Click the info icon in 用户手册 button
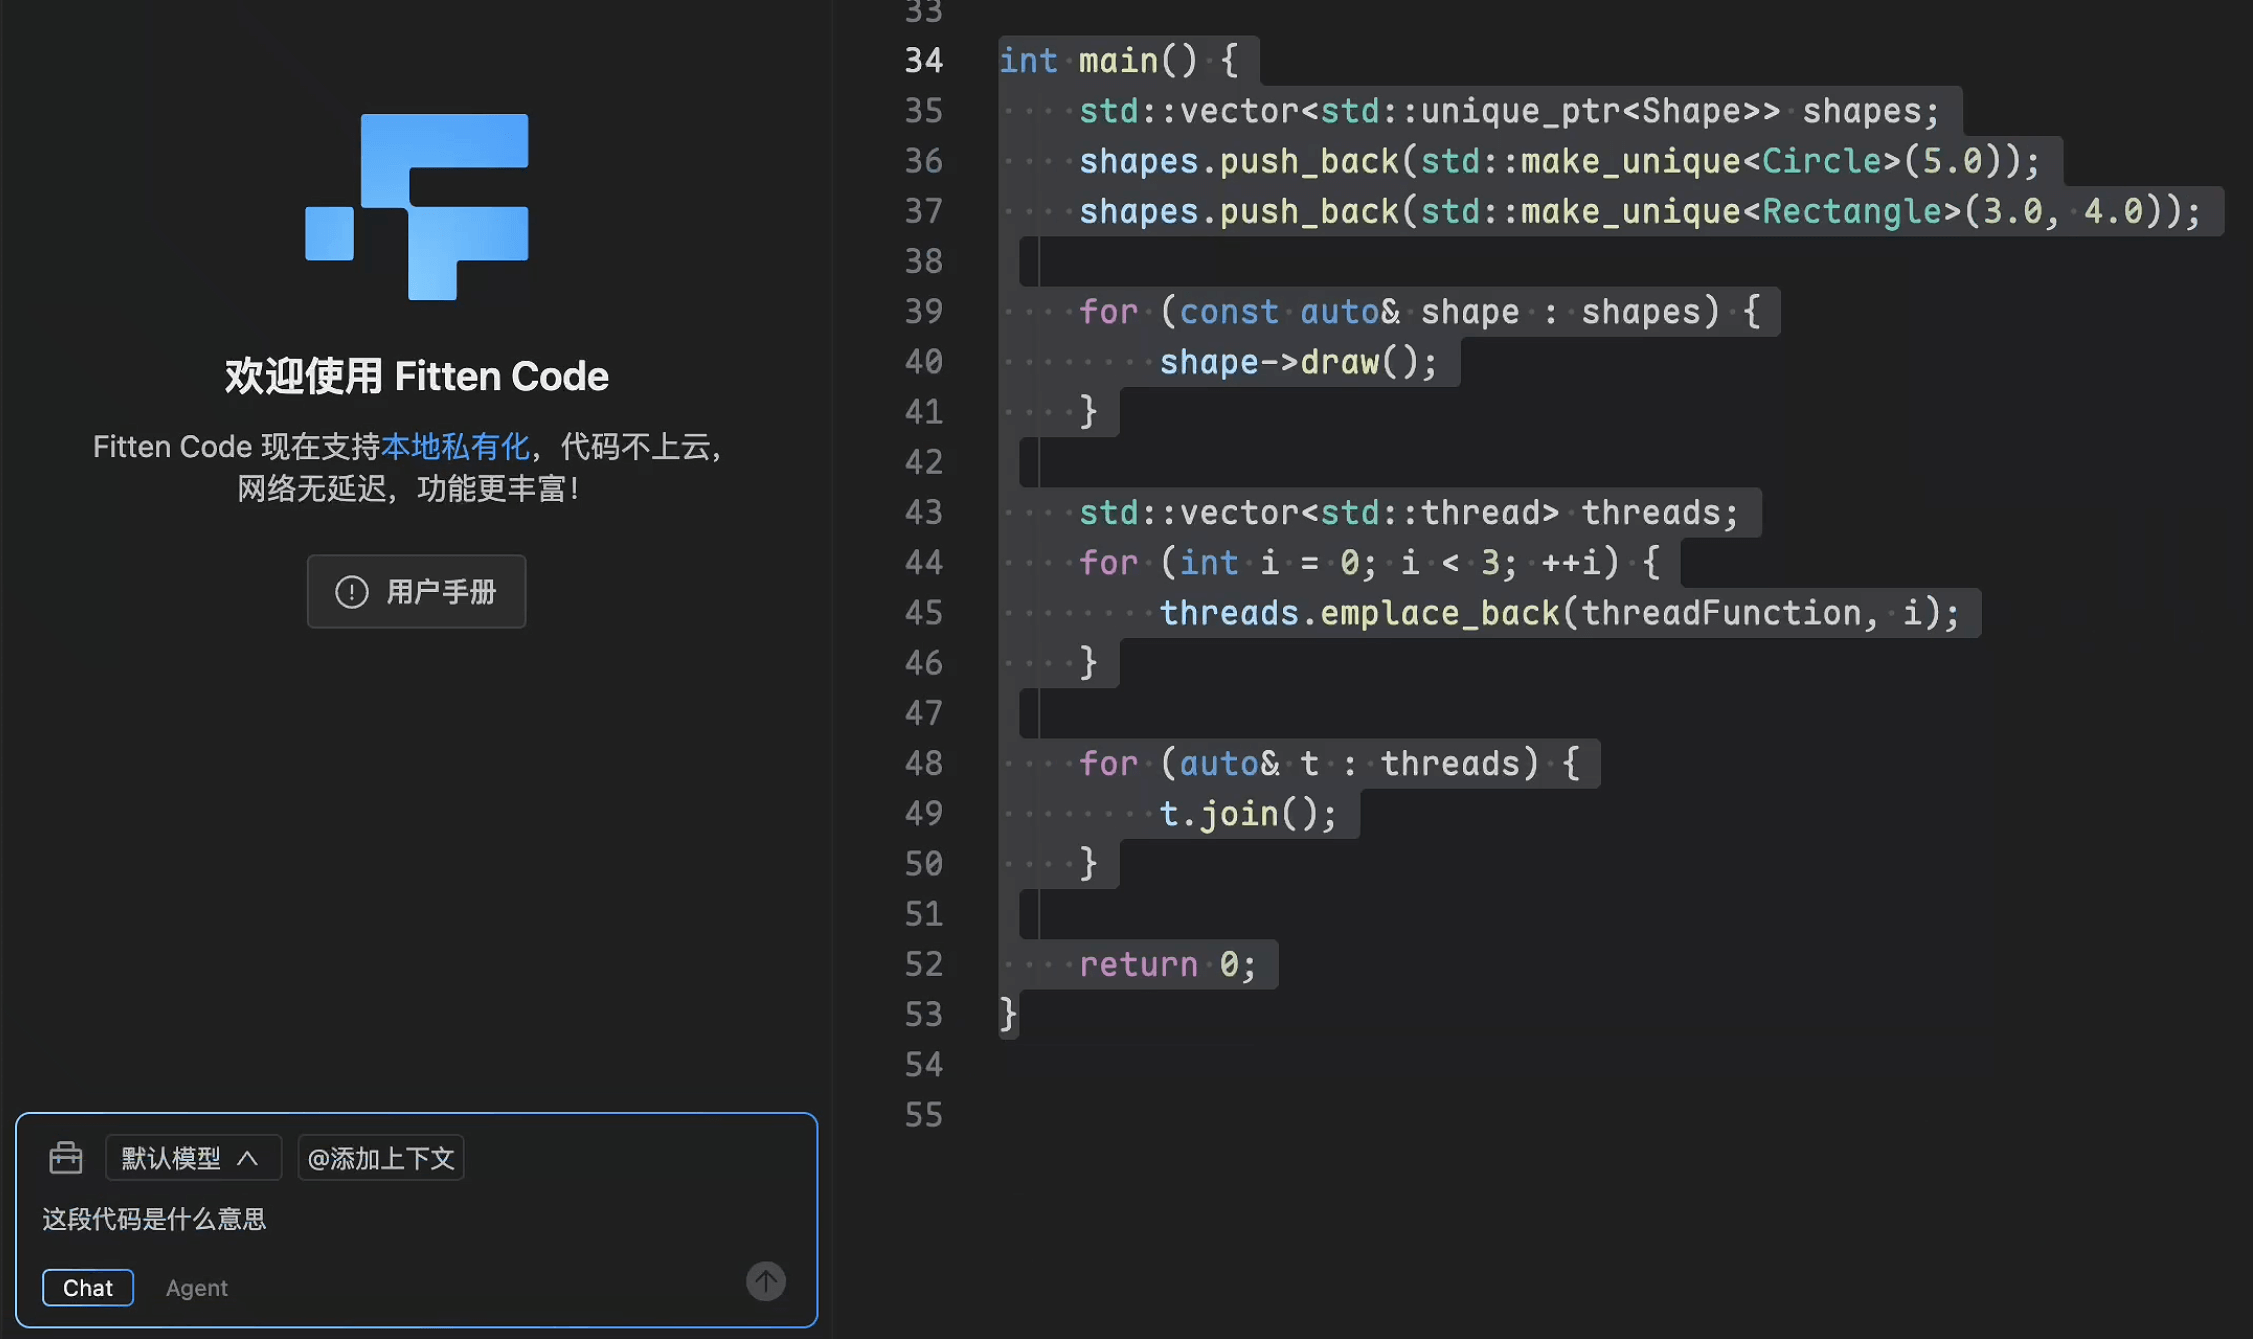2253x1339 pixels. click(351, 592)
